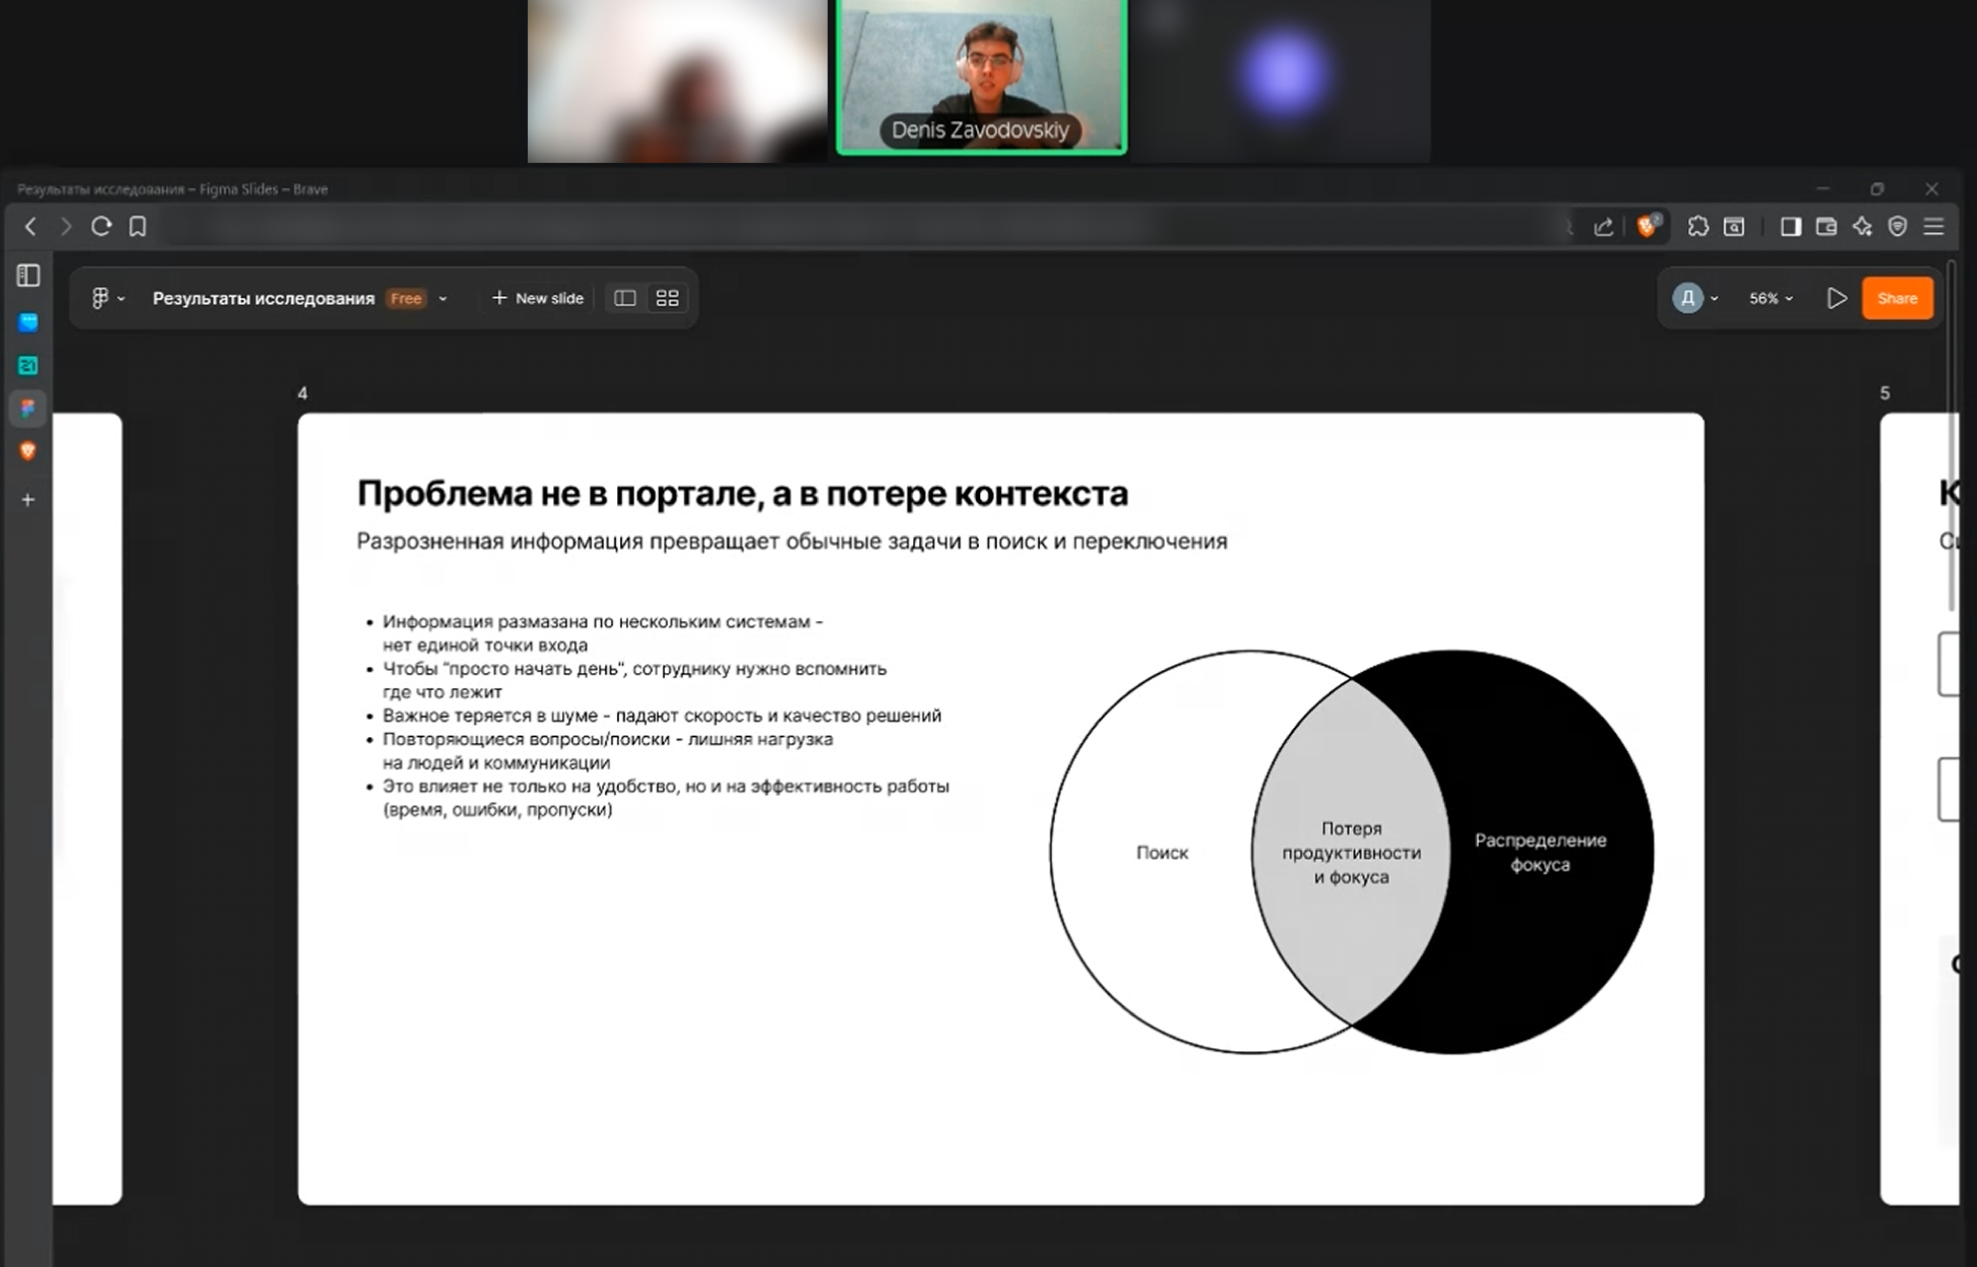The width and height of the screenshot is (1977, 1267).
Task: Click the Brave VPN shield icon
Action: (x=1897, y=227)
